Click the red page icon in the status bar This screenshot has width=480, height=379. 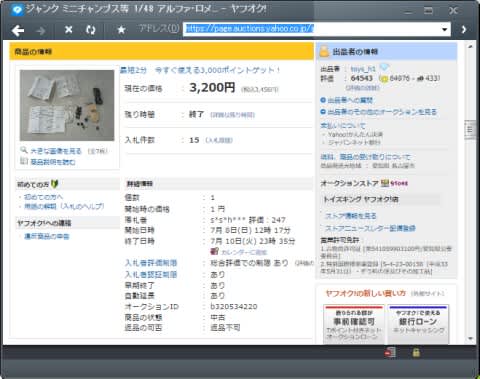390,353
